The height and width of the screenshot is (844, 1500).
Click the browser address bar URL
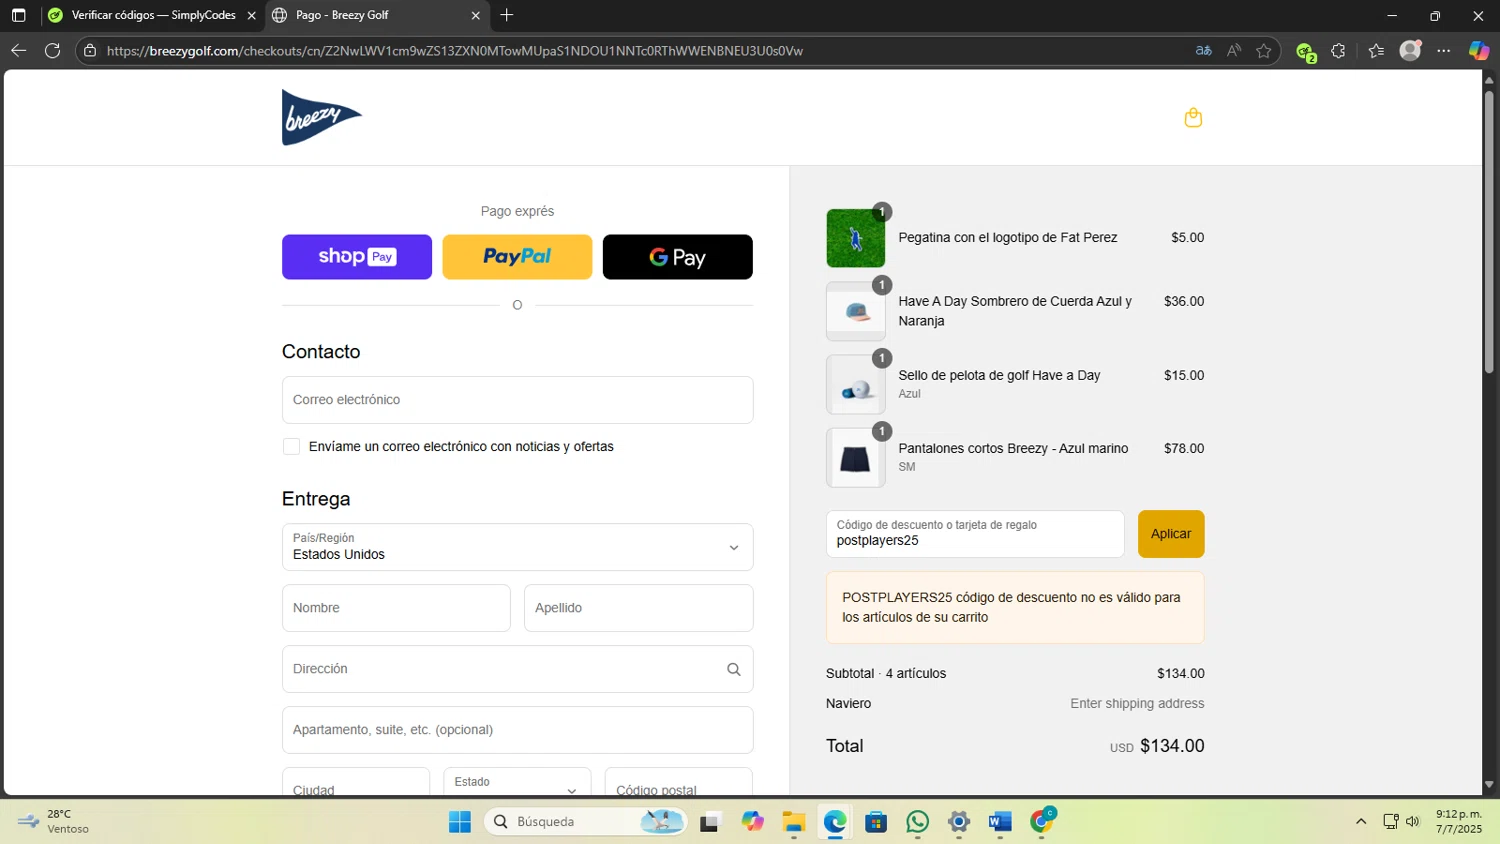click(x=455, y=50)
